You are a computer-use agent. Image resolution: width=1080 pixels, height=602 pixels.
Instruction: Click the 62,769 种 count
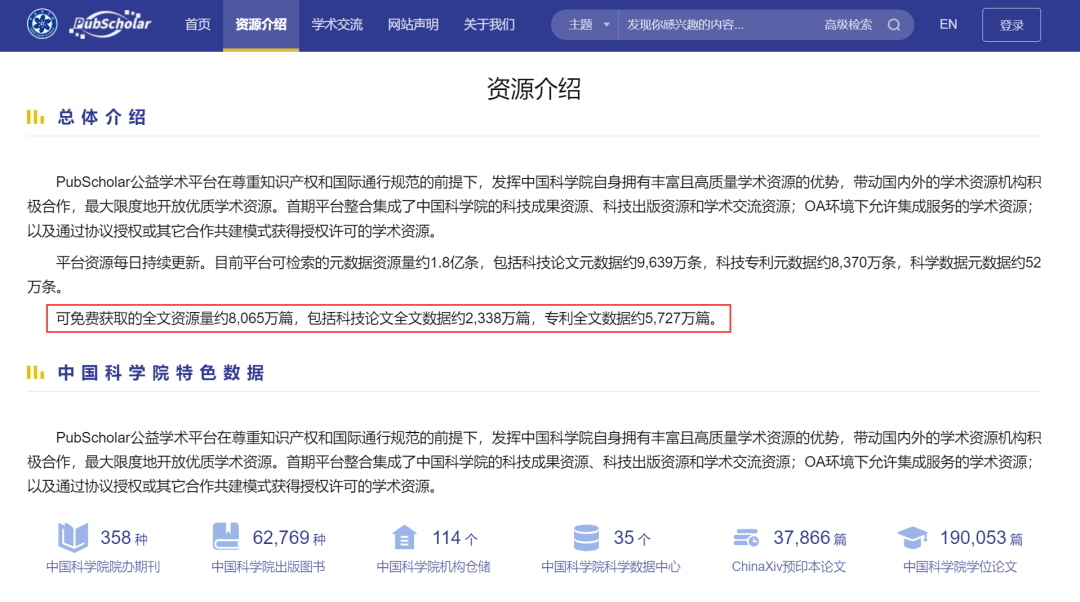289,537
